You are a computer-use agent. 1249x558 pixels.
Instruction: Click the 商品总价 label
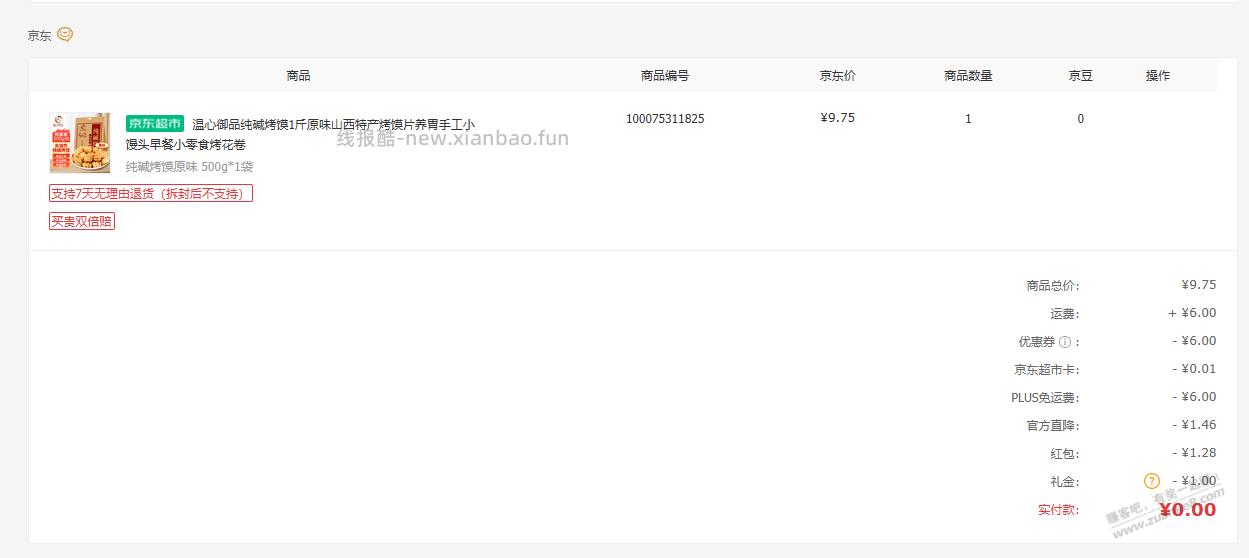[1053, 286]
